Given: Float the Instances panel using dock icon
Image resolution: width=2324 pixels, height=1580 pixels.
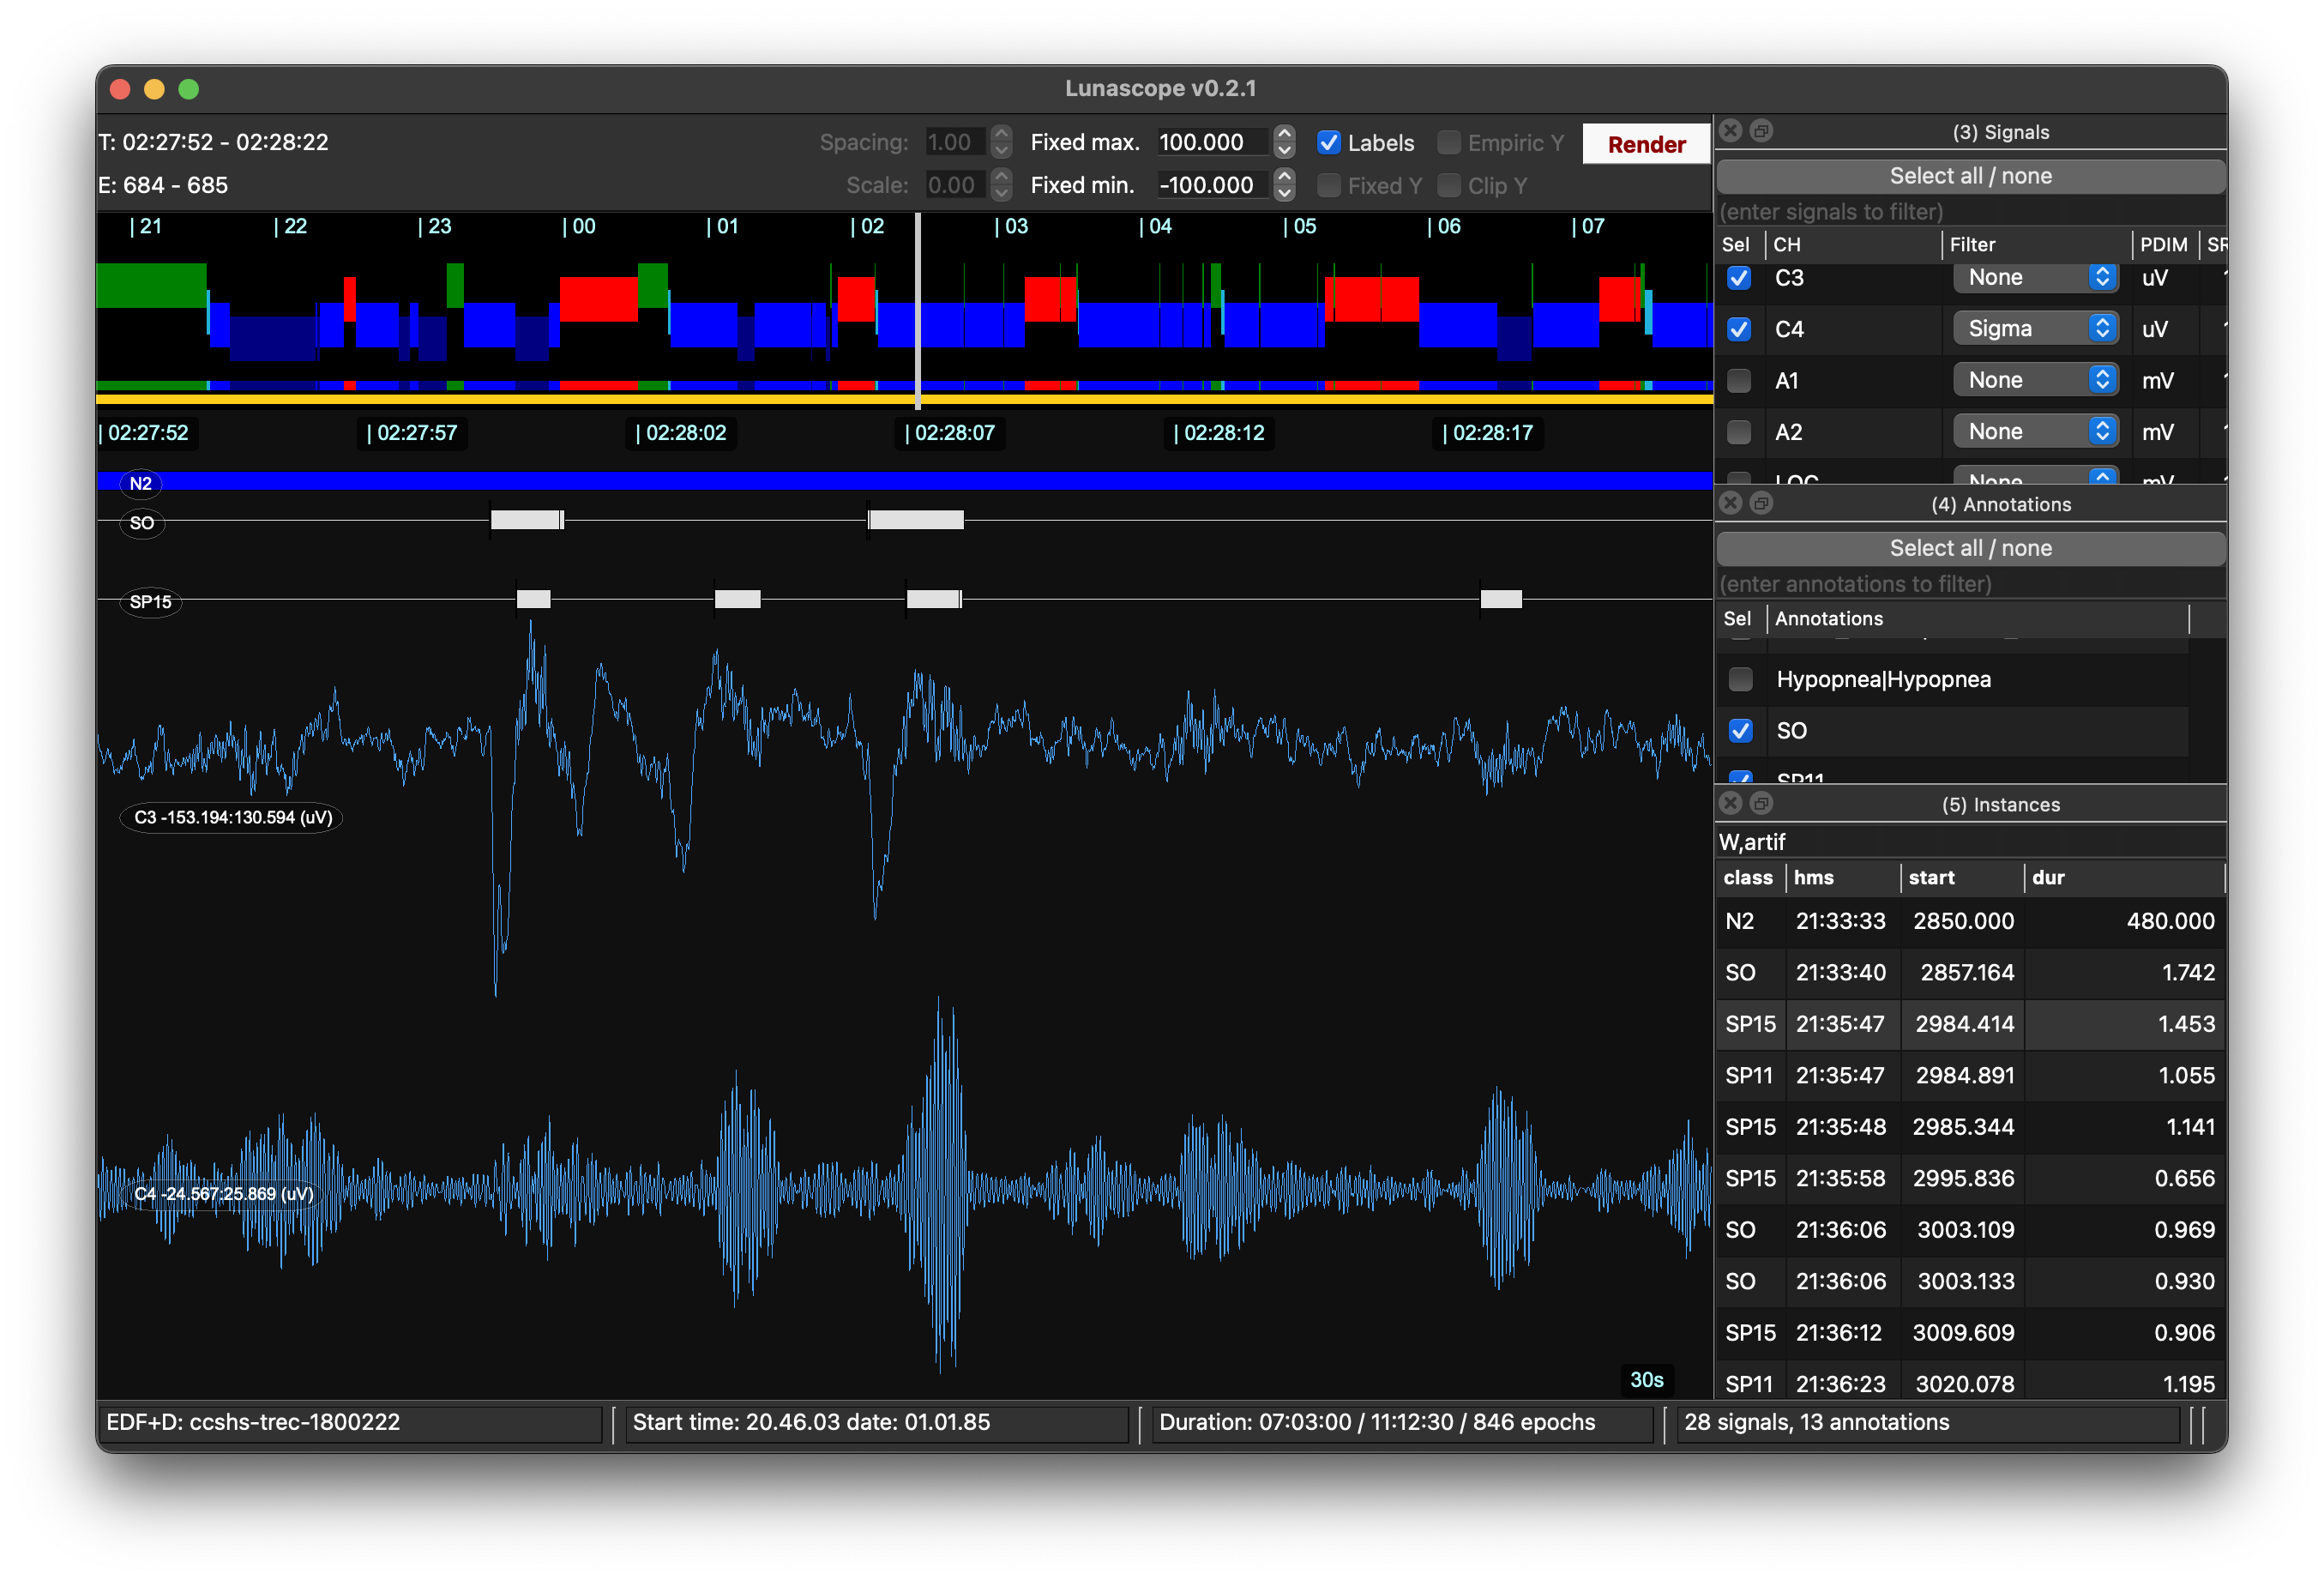Looking at the screenshot, I should tap(1761, 803).
